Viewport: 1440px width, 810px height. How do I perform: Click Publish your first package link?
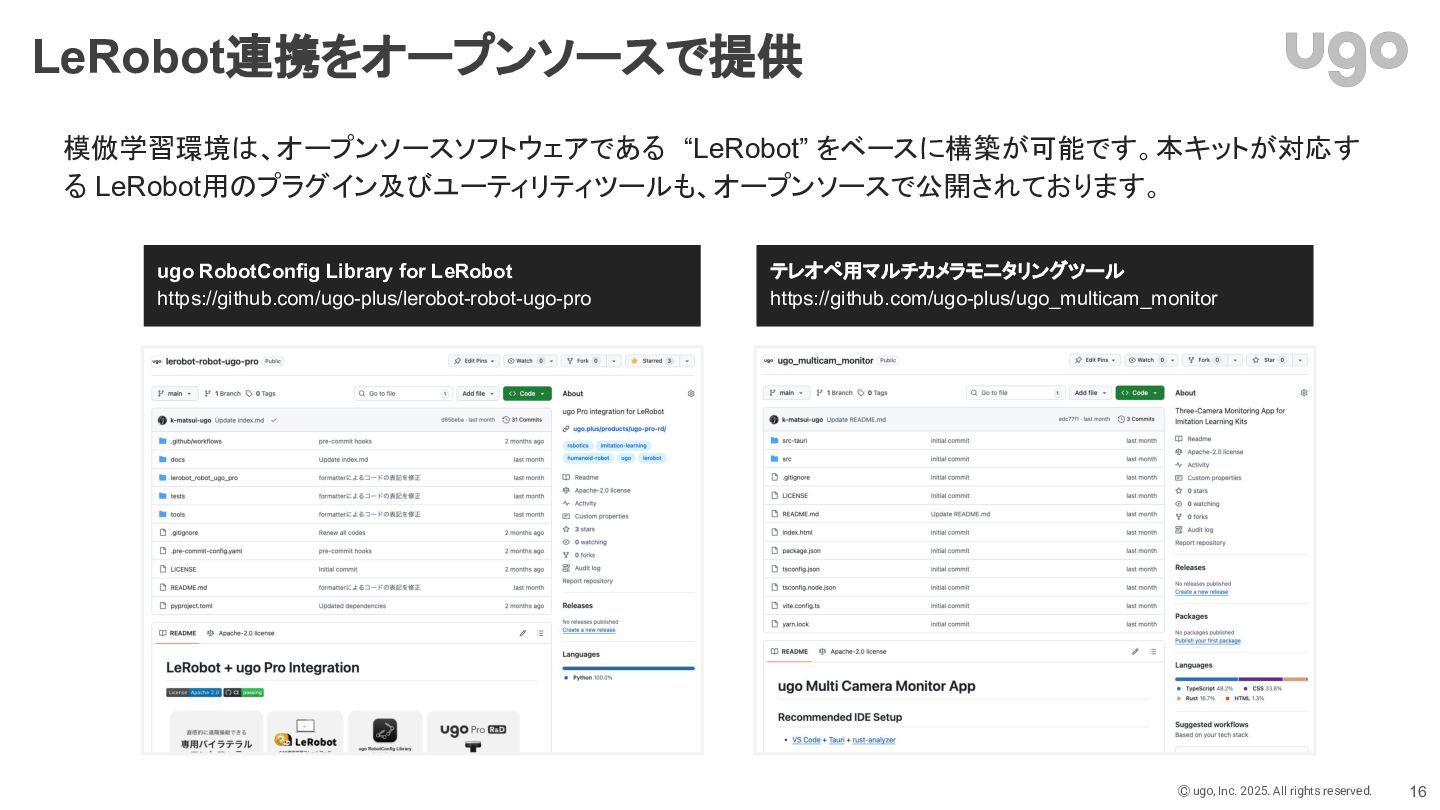click(x=1208, y=641)
